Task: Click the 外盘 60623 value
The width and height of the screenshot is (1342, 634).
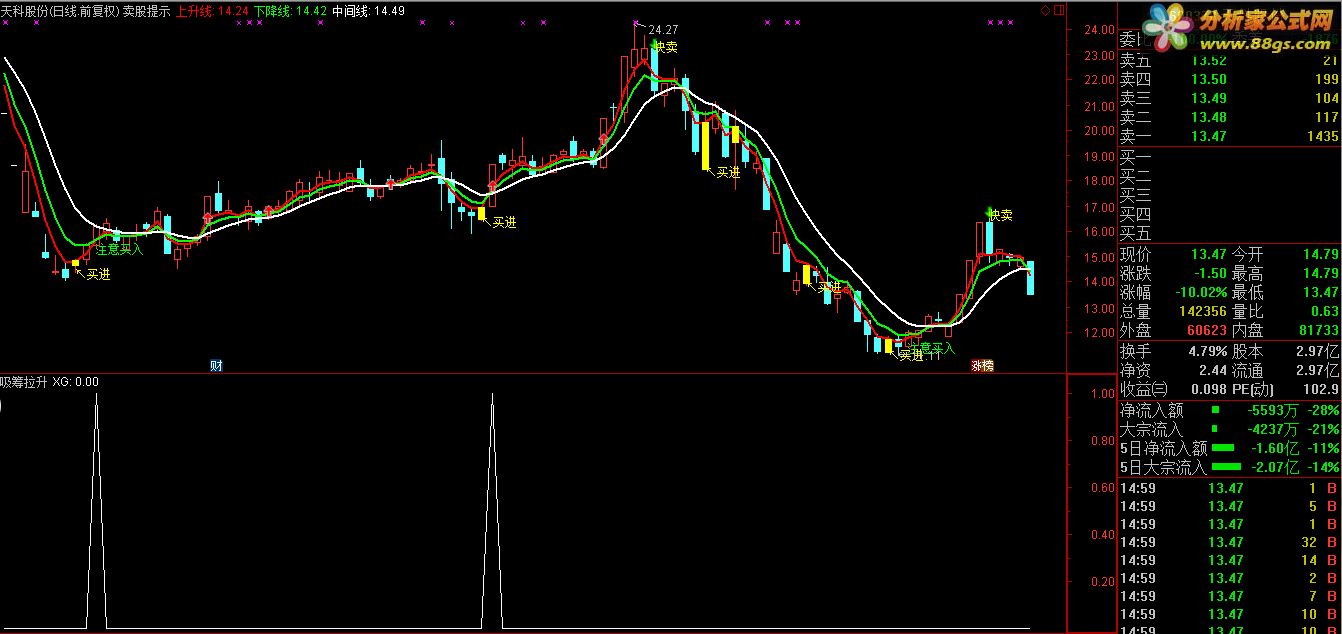Action: coord(1207,330)
